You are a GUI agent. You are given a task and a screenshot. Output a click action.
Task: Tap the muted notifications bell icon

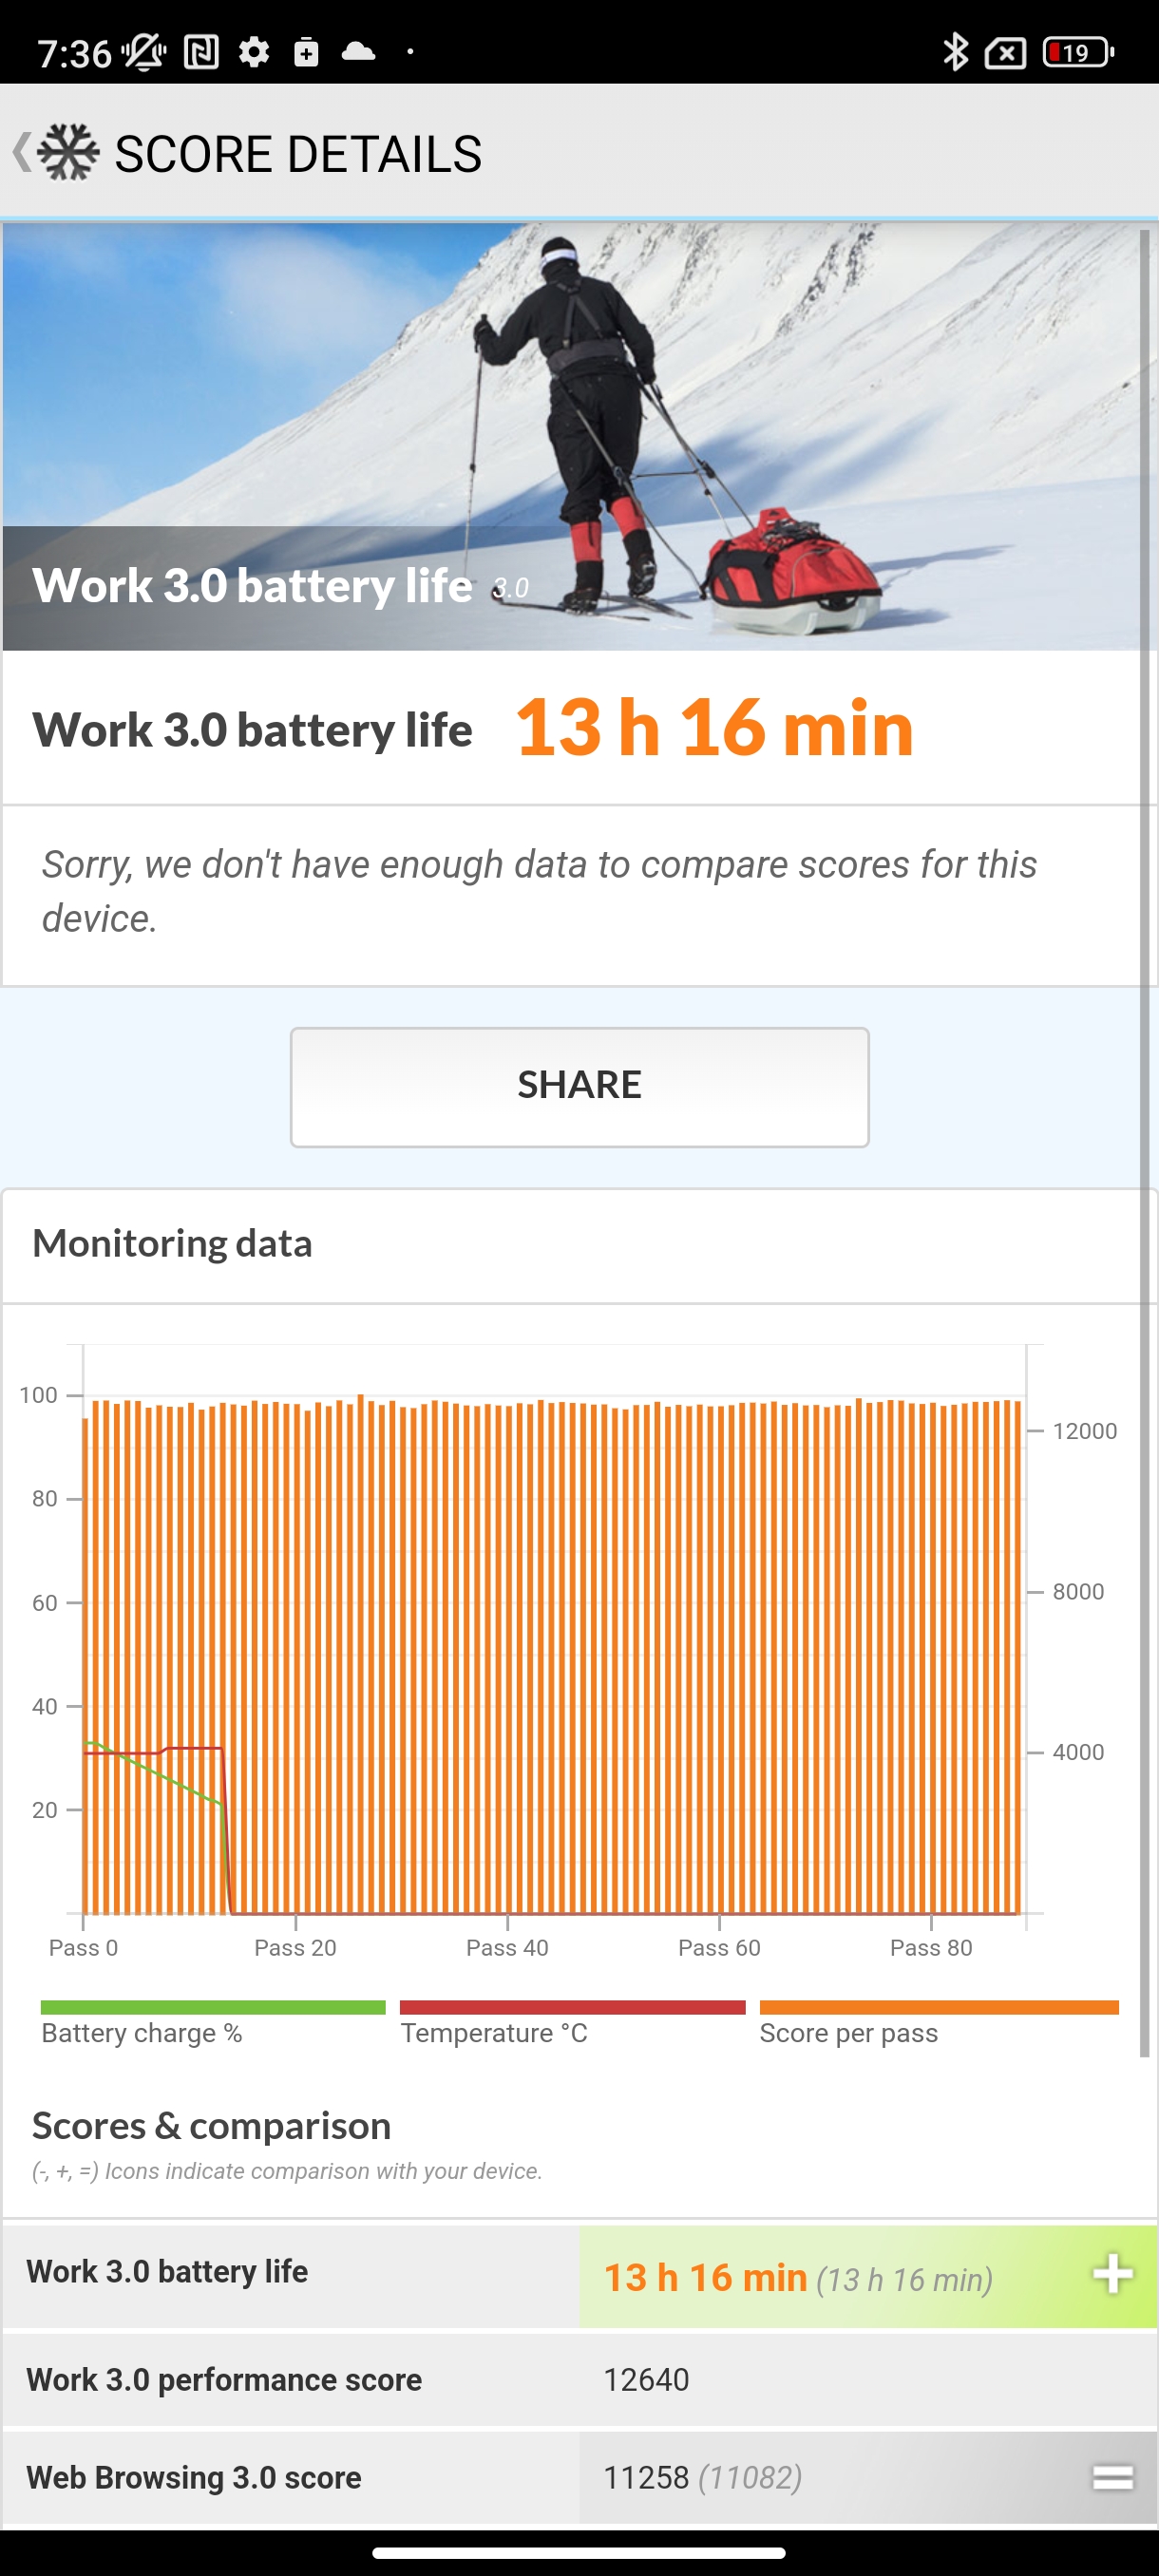click(144, 52)
